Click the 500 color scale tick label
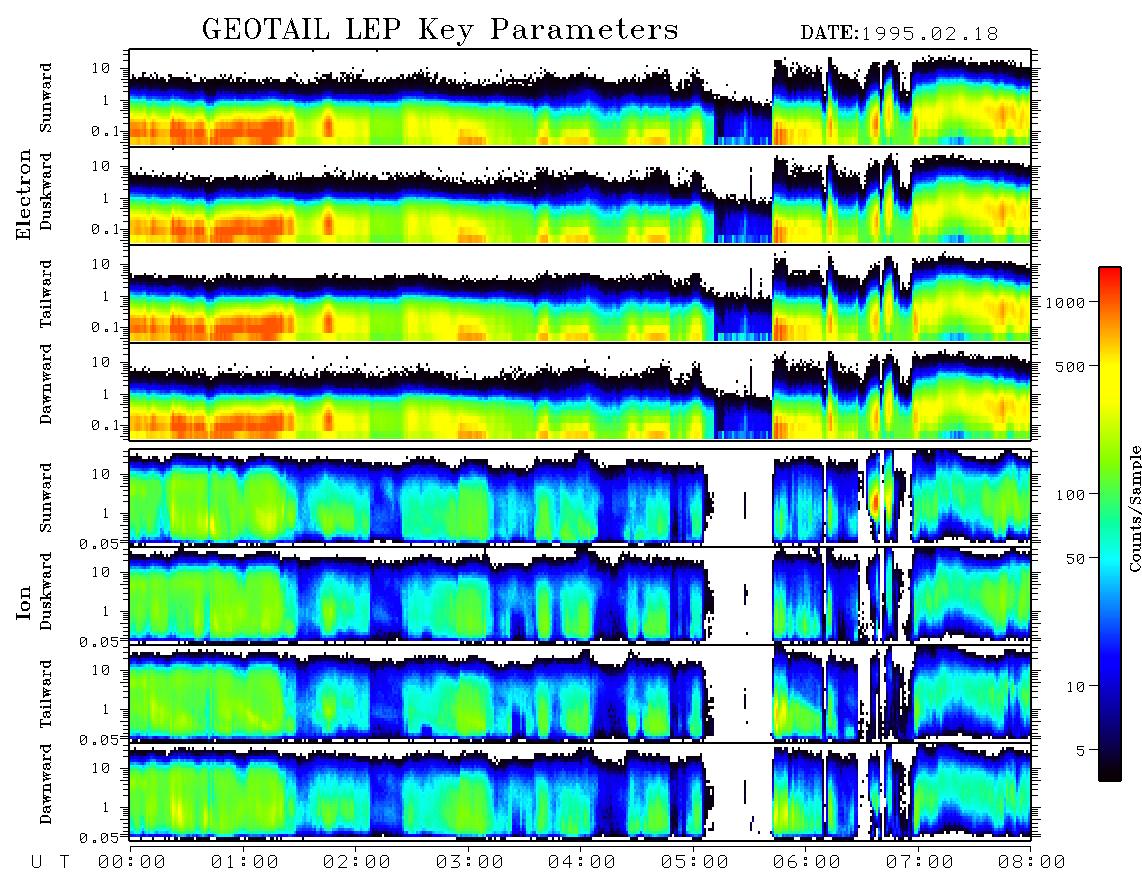 tap(1070, 366)
